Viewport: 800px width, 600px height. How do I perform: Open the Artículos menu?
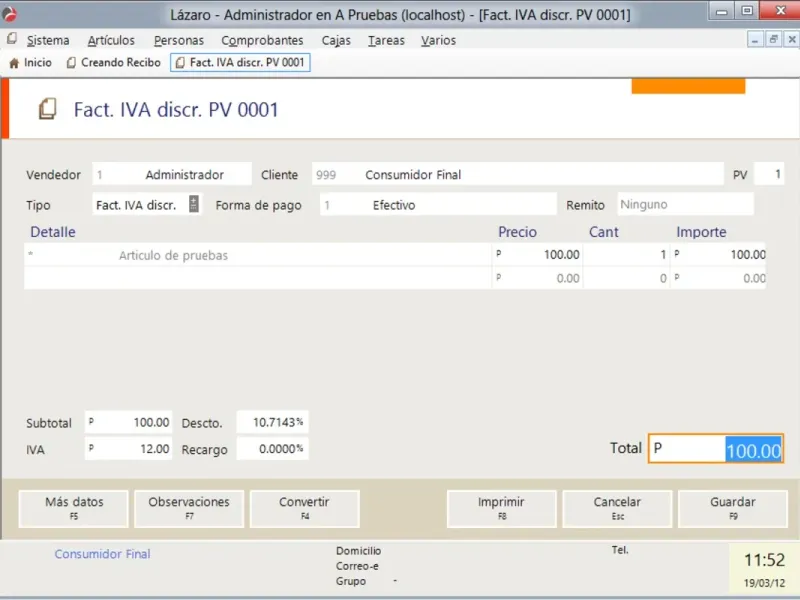tap(111, 40)
